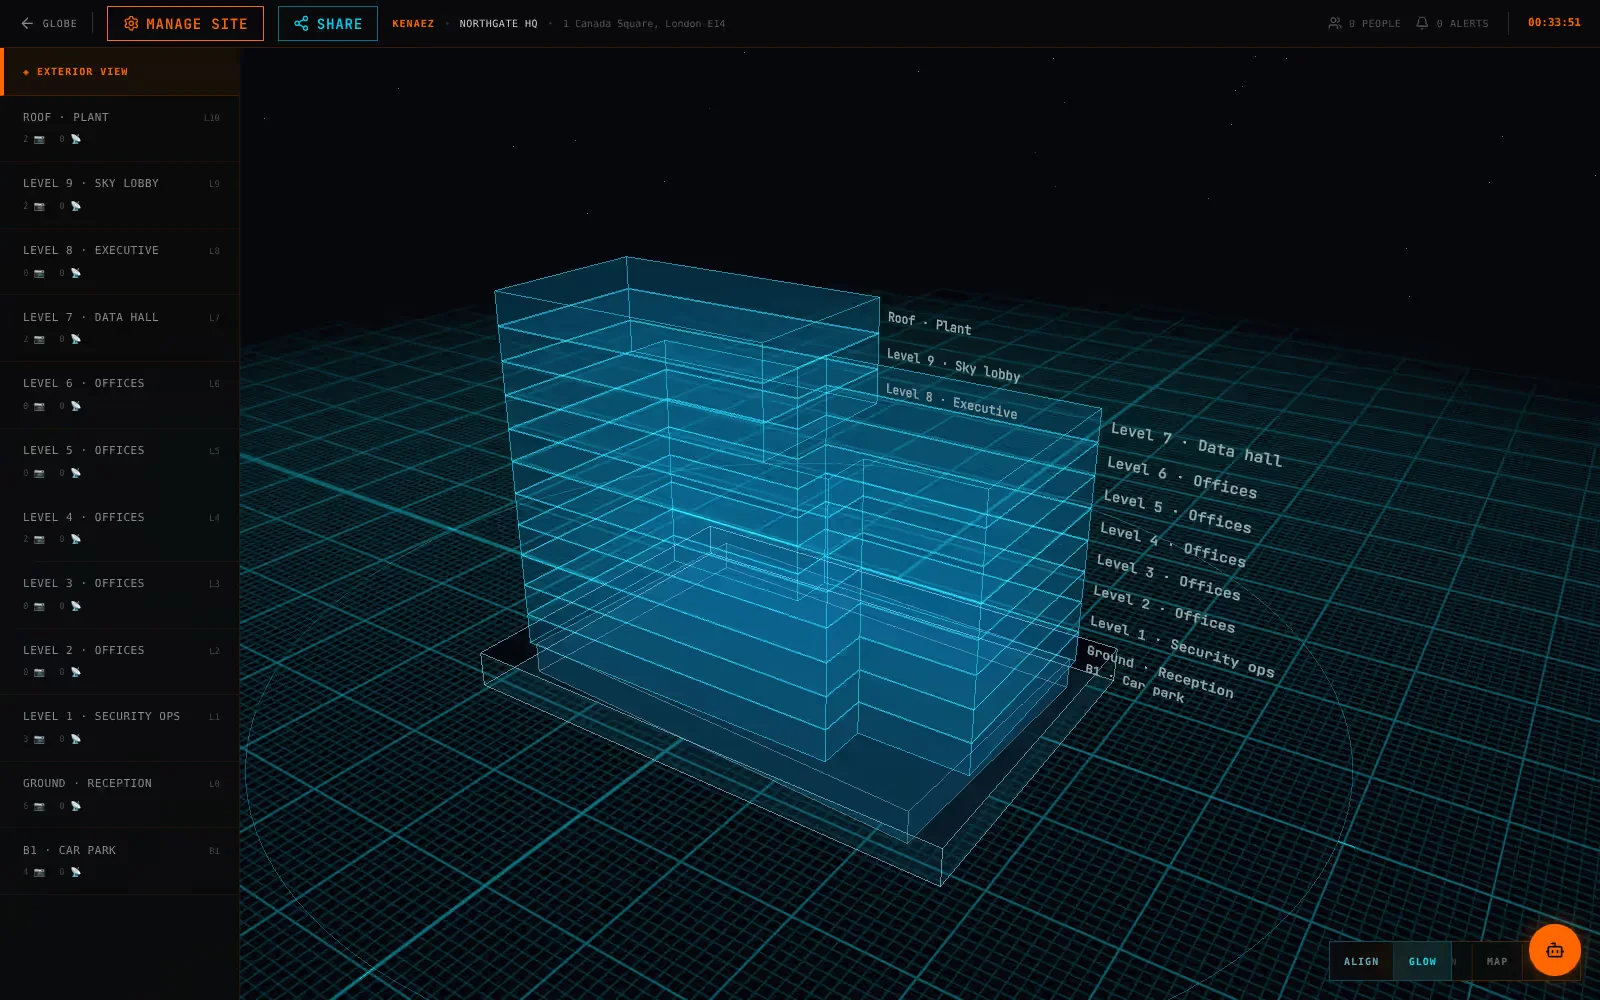This screenshot has width=1600, height=1000.
Task: Click the L10 tag on Roof row
Action: [x=211, y=118]
